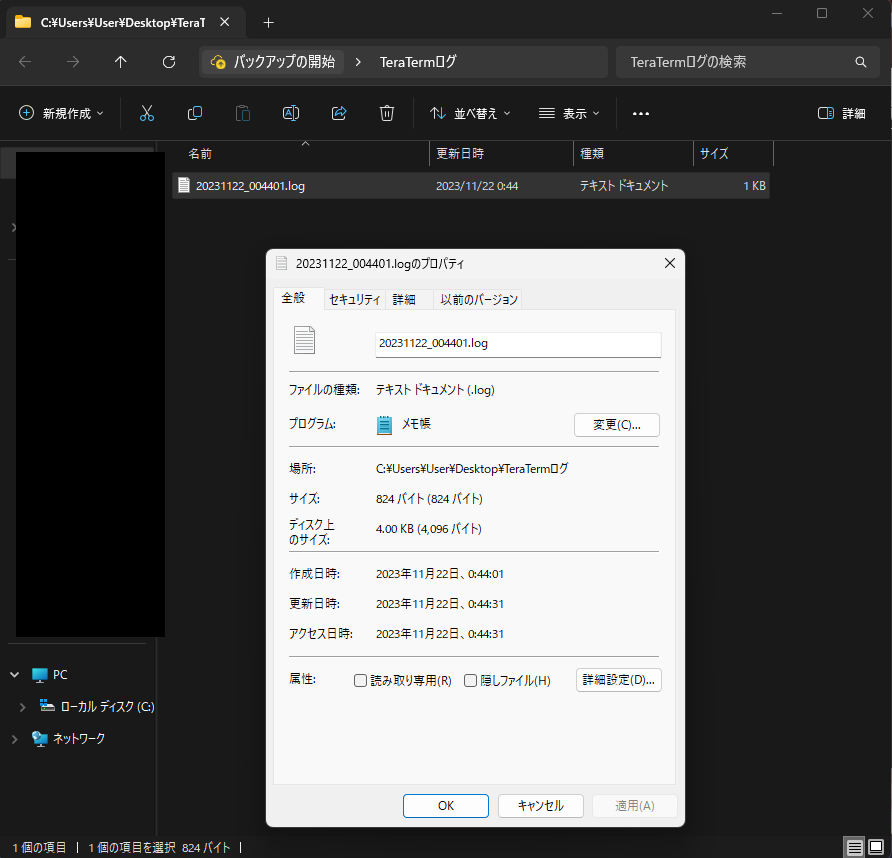This screenshot has width=892, height=858.
Task: Go forward with the right arrow
Action: [x=73, y=61]
